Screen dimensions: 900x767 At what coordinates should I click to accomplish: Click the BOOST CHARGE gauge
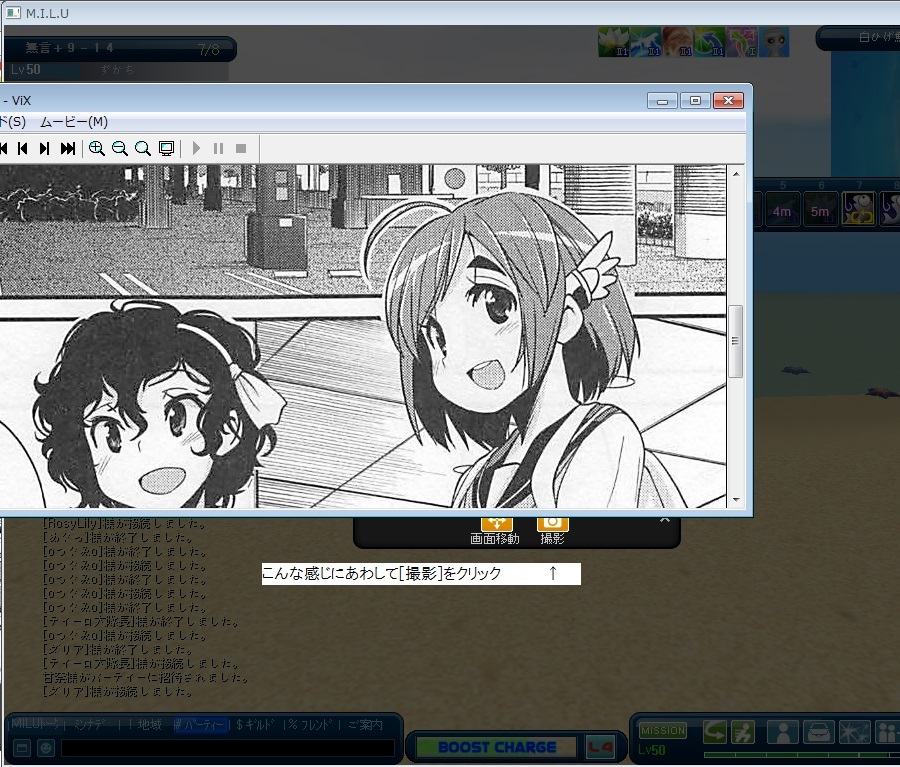[496, 747]
